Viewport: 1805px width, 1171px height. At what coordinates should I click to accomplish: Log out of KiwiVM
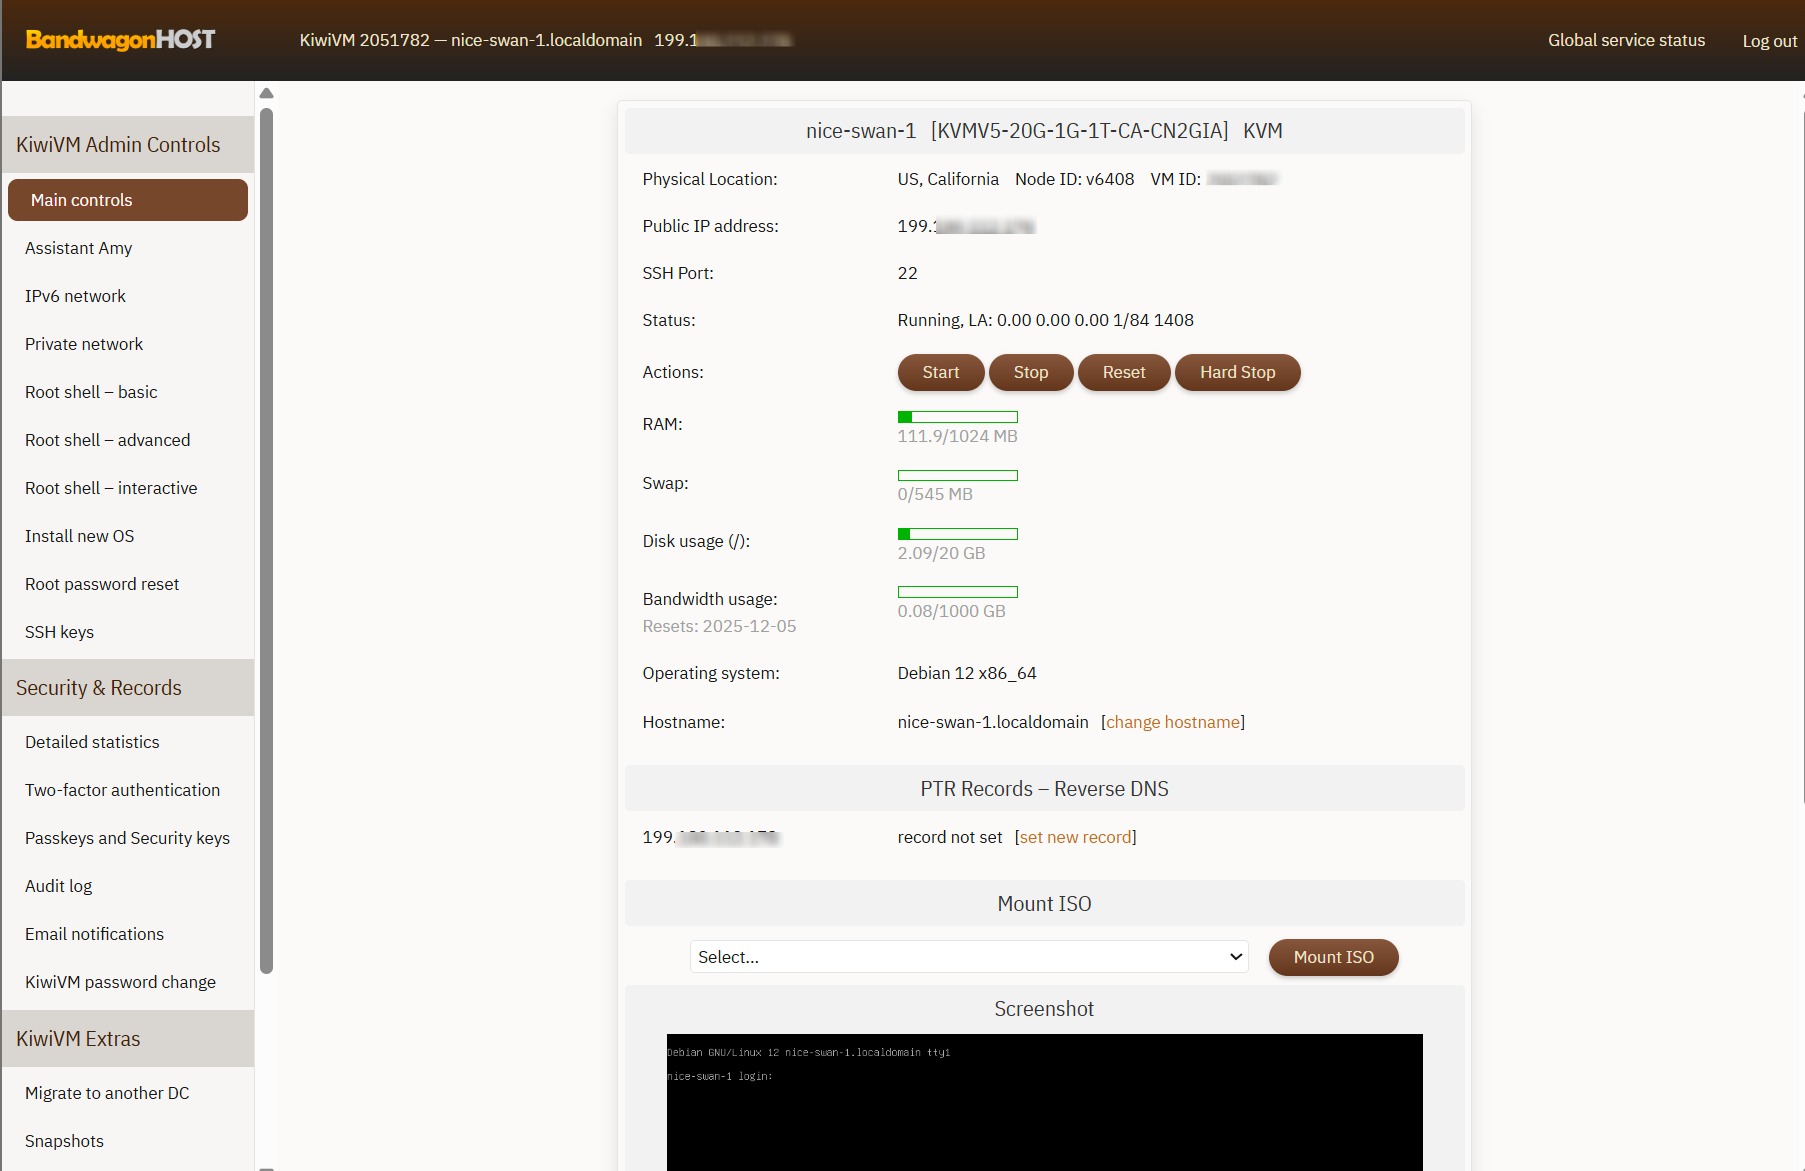click(x=1769, y=41)
